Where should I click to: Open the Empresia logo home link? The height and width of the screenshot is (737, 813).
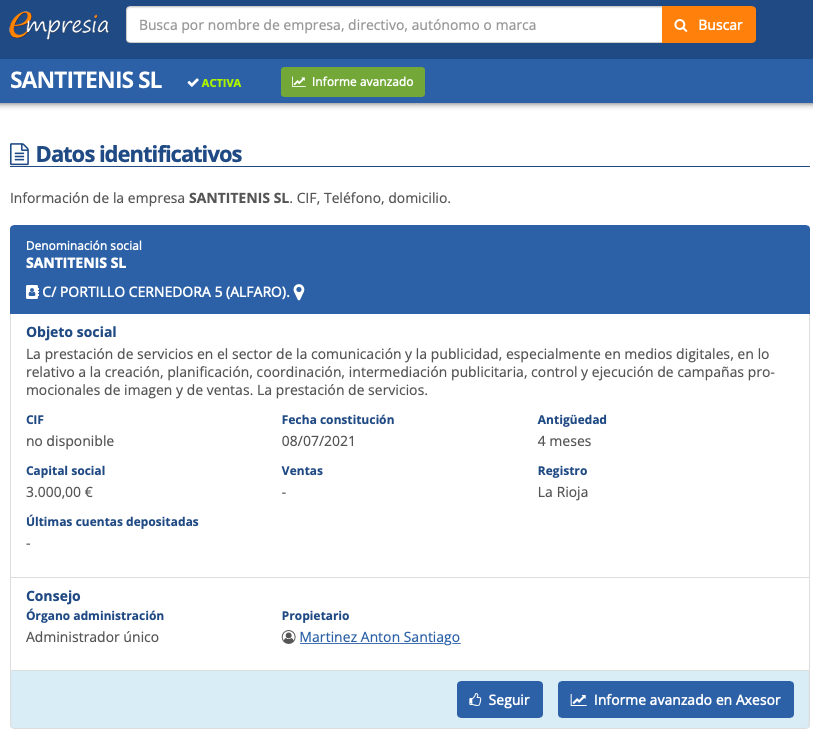click(59, 24)
